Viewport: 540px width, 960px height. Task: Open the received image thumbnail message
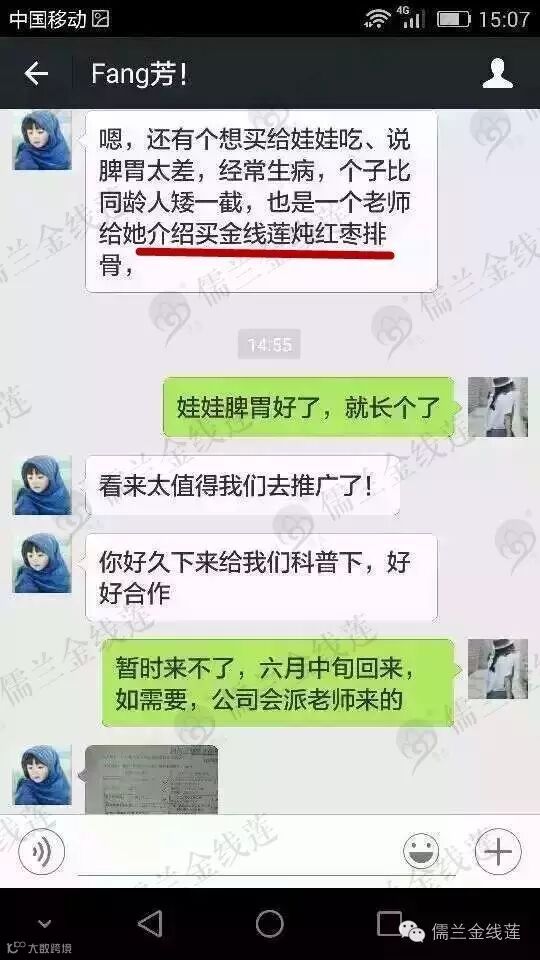coord(151,779)
